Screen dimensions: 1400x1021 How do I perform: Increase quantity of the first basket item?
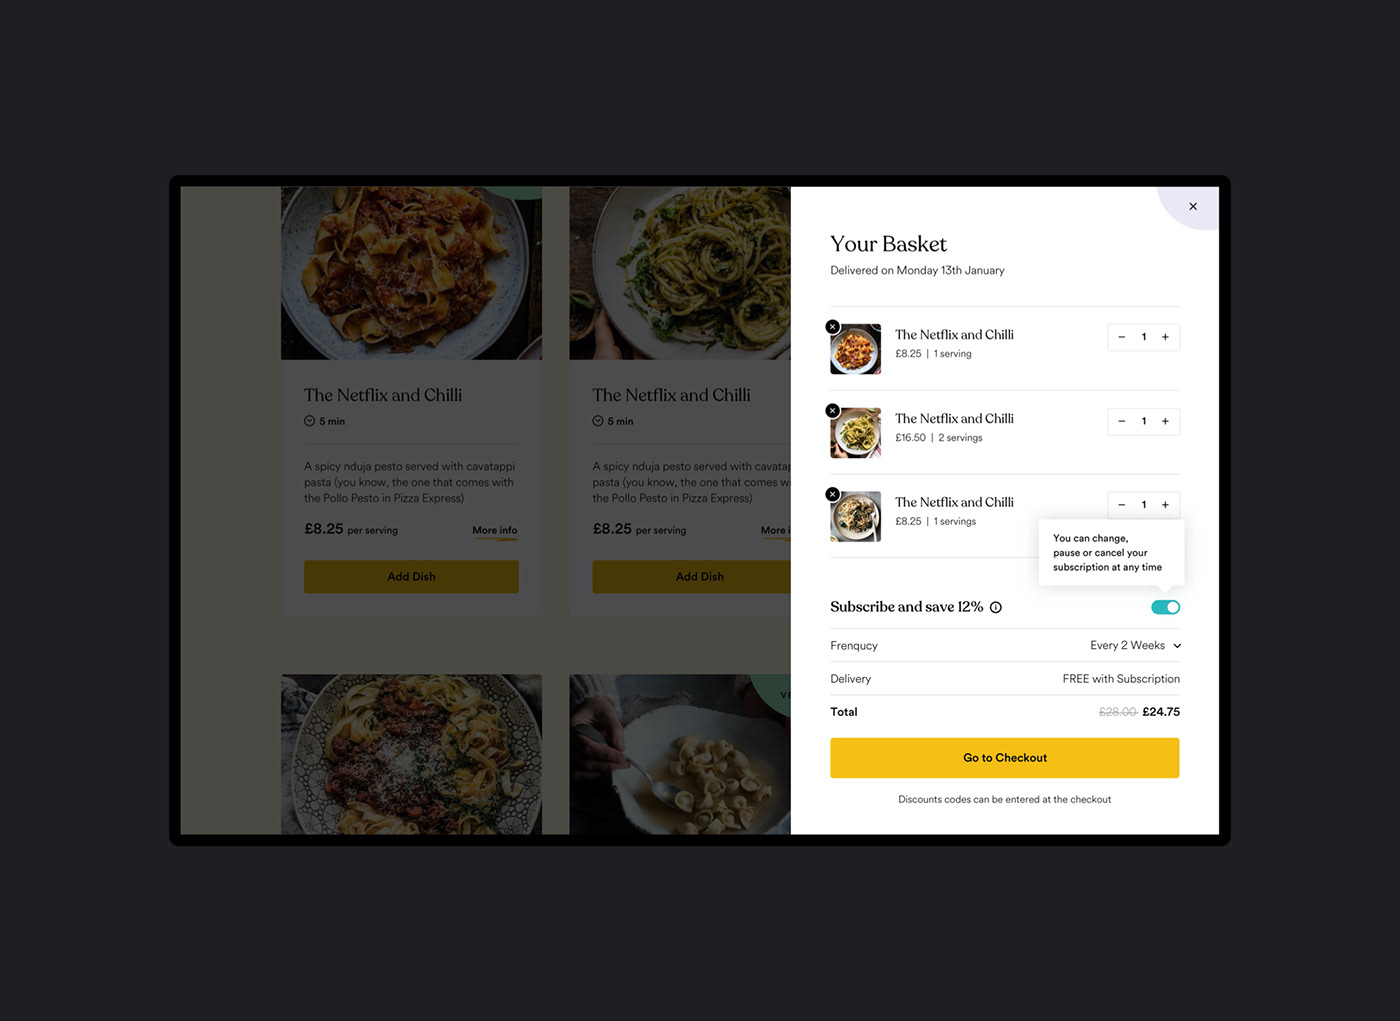tap(1165, 337)
